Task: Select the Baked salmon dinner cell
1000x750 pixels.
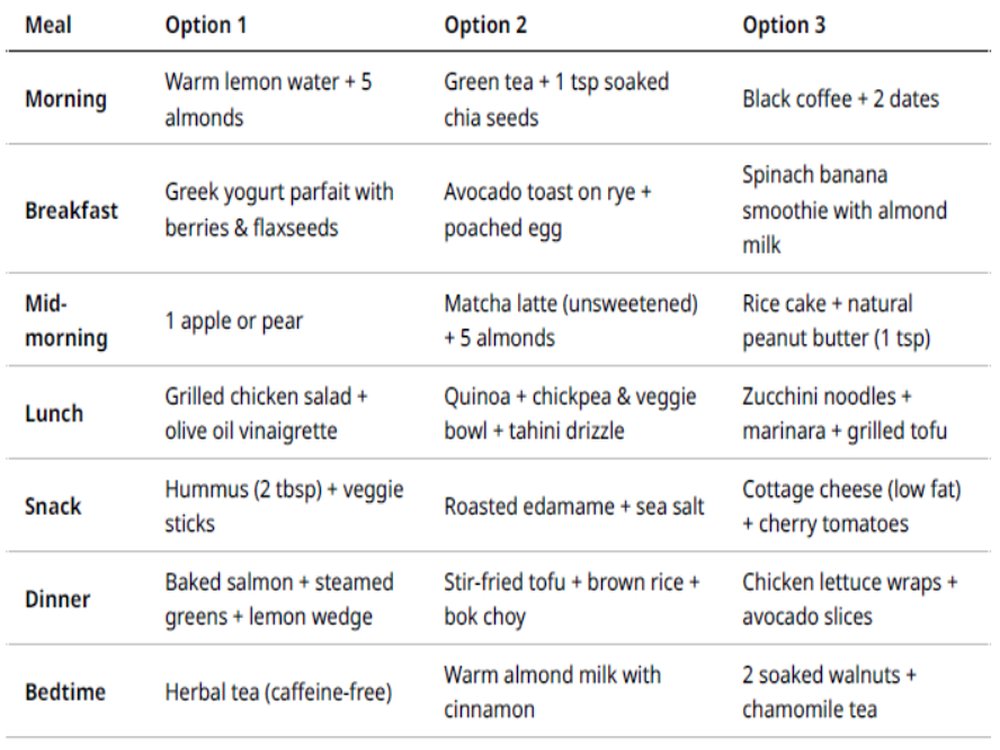Action: (x=279, y=599)
